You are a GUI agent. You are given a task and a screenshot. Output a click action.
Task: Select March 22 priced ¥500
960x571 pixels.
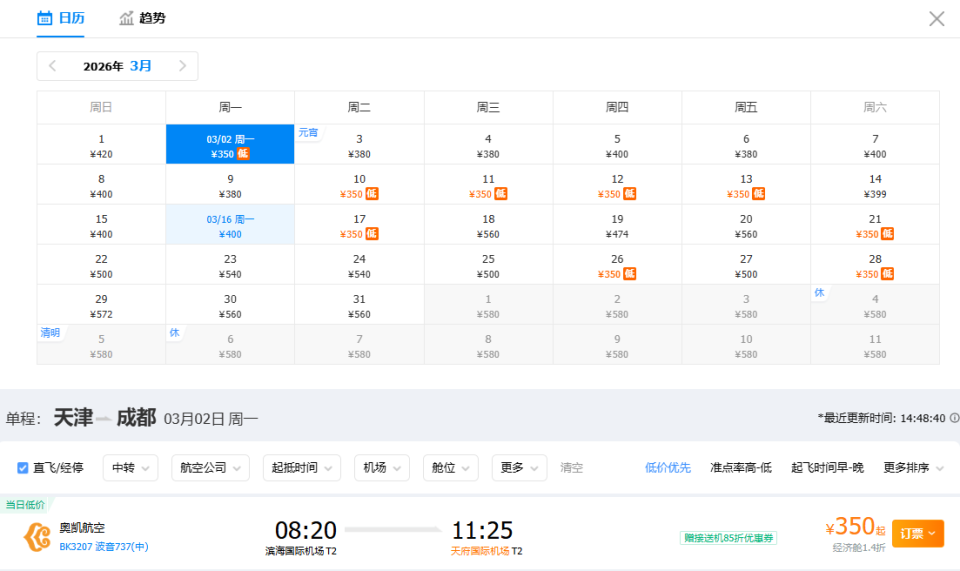tap(101, 265)
